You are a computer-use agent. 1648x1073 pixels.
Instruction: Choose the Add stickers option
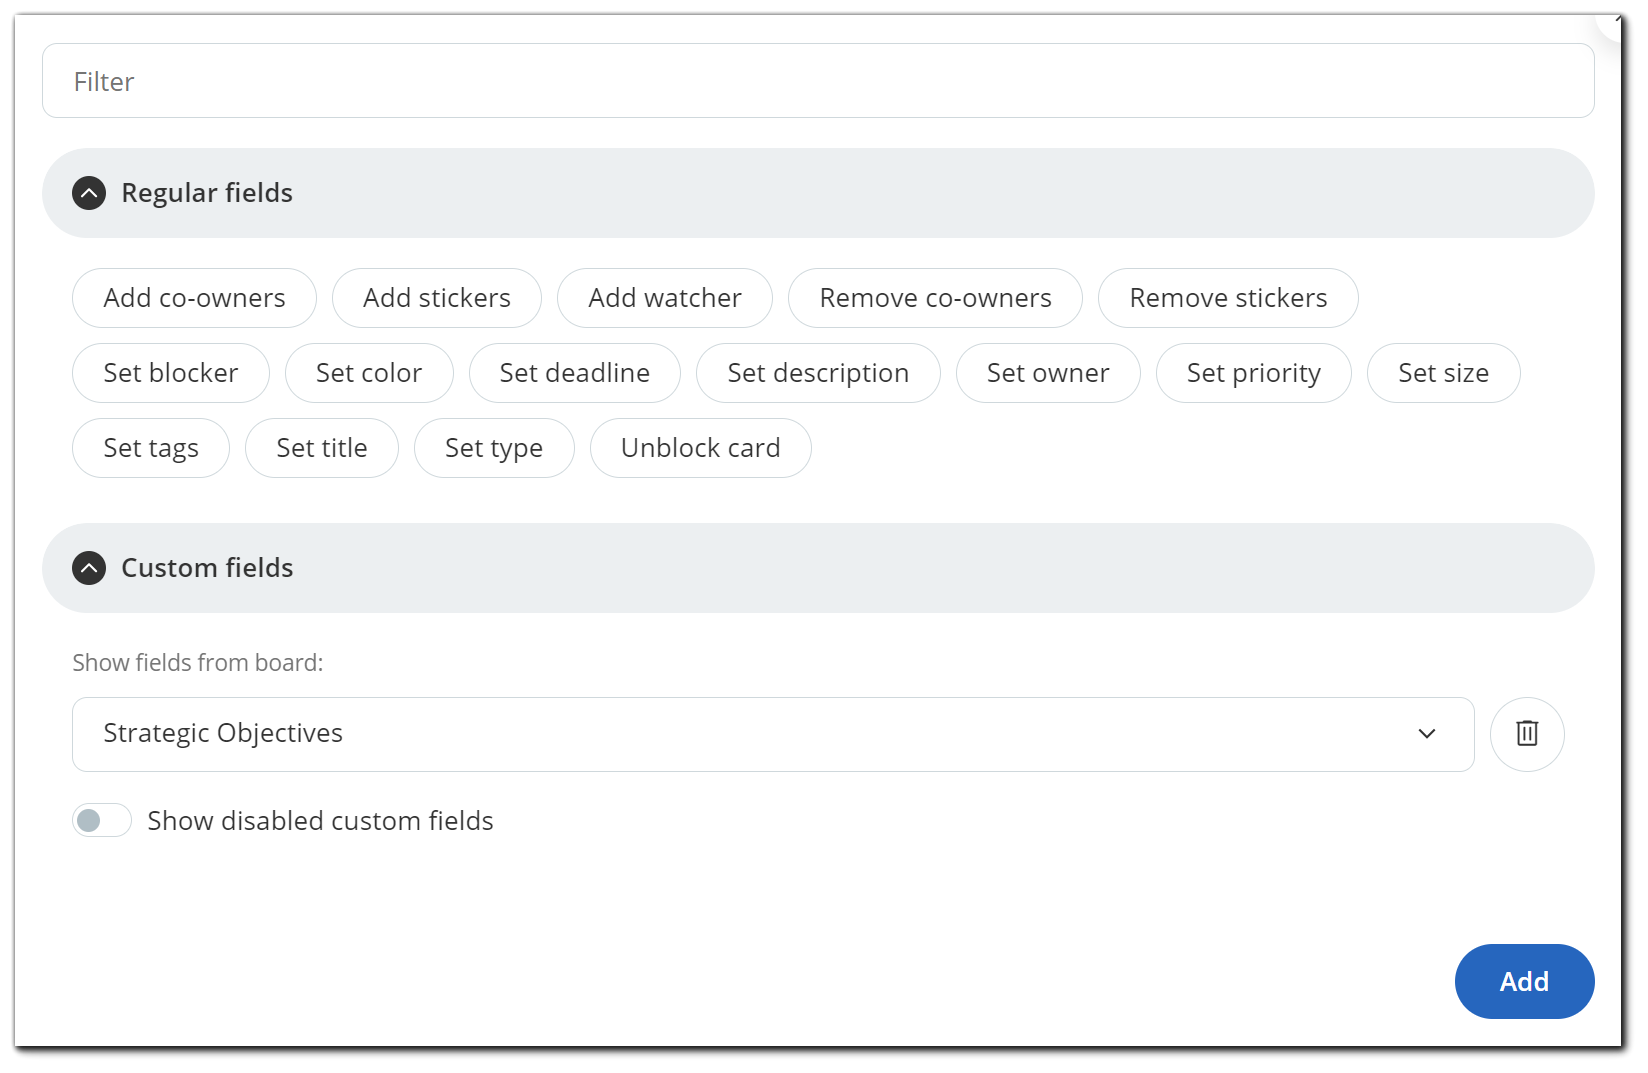click(436, 298)
